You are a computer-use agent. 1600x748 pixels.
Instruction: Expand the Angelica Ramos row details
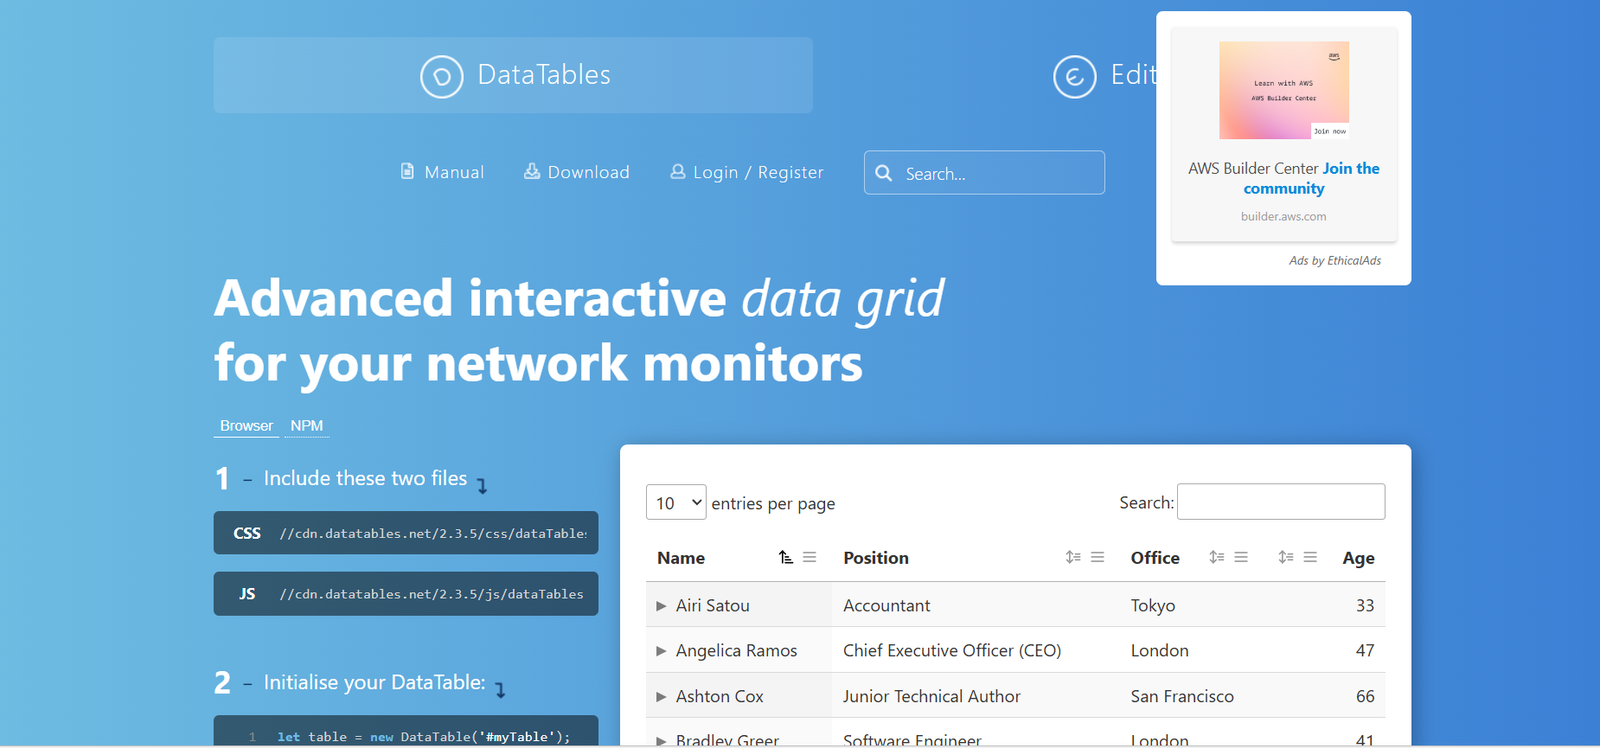pos(661,651)
